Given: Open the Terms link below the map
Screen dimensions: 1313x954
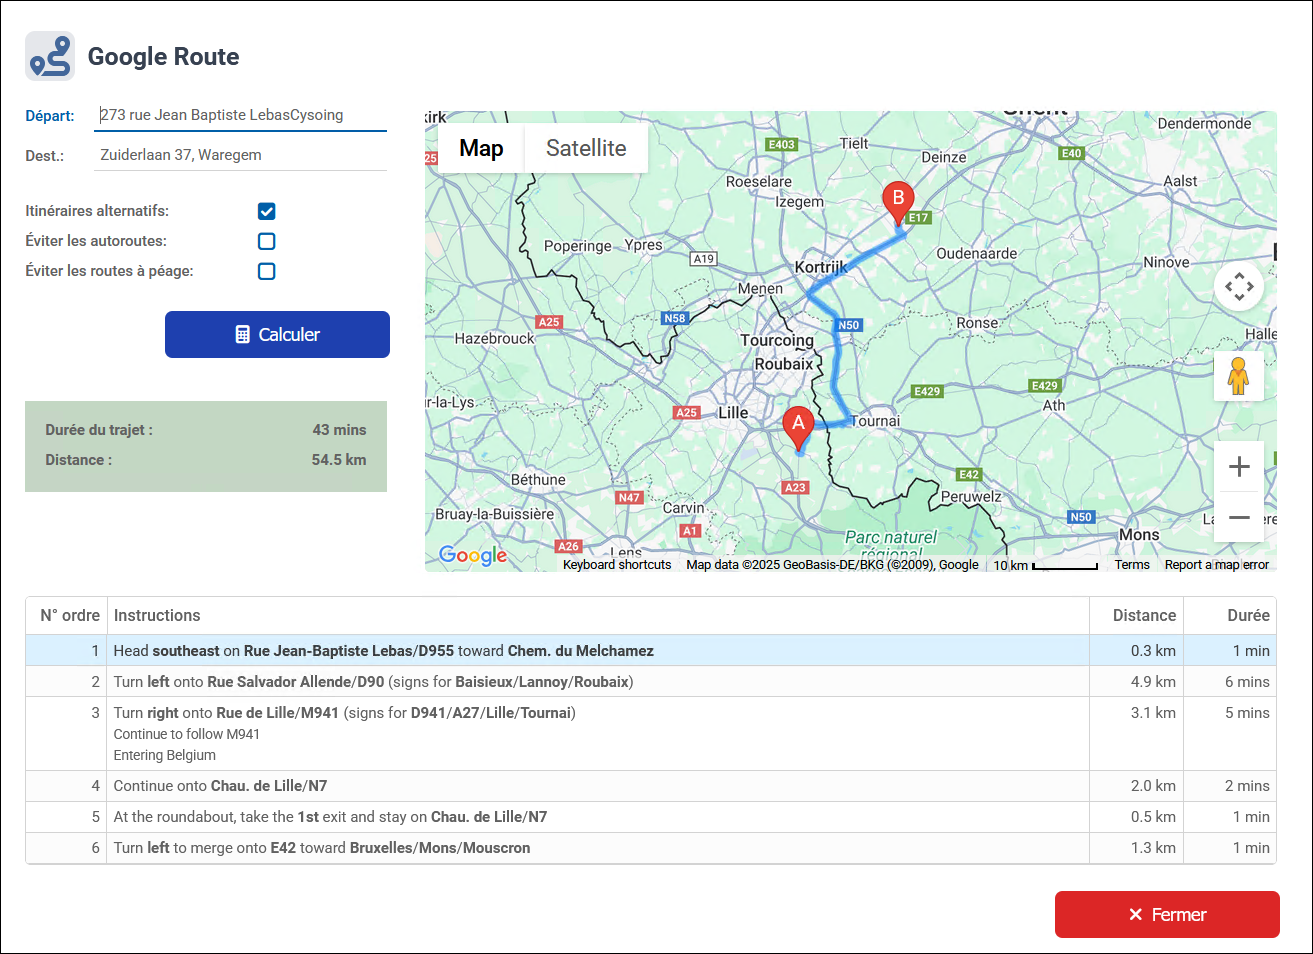Looking at the screenshot, I should pyautogui.click(x=1131, y=564).
